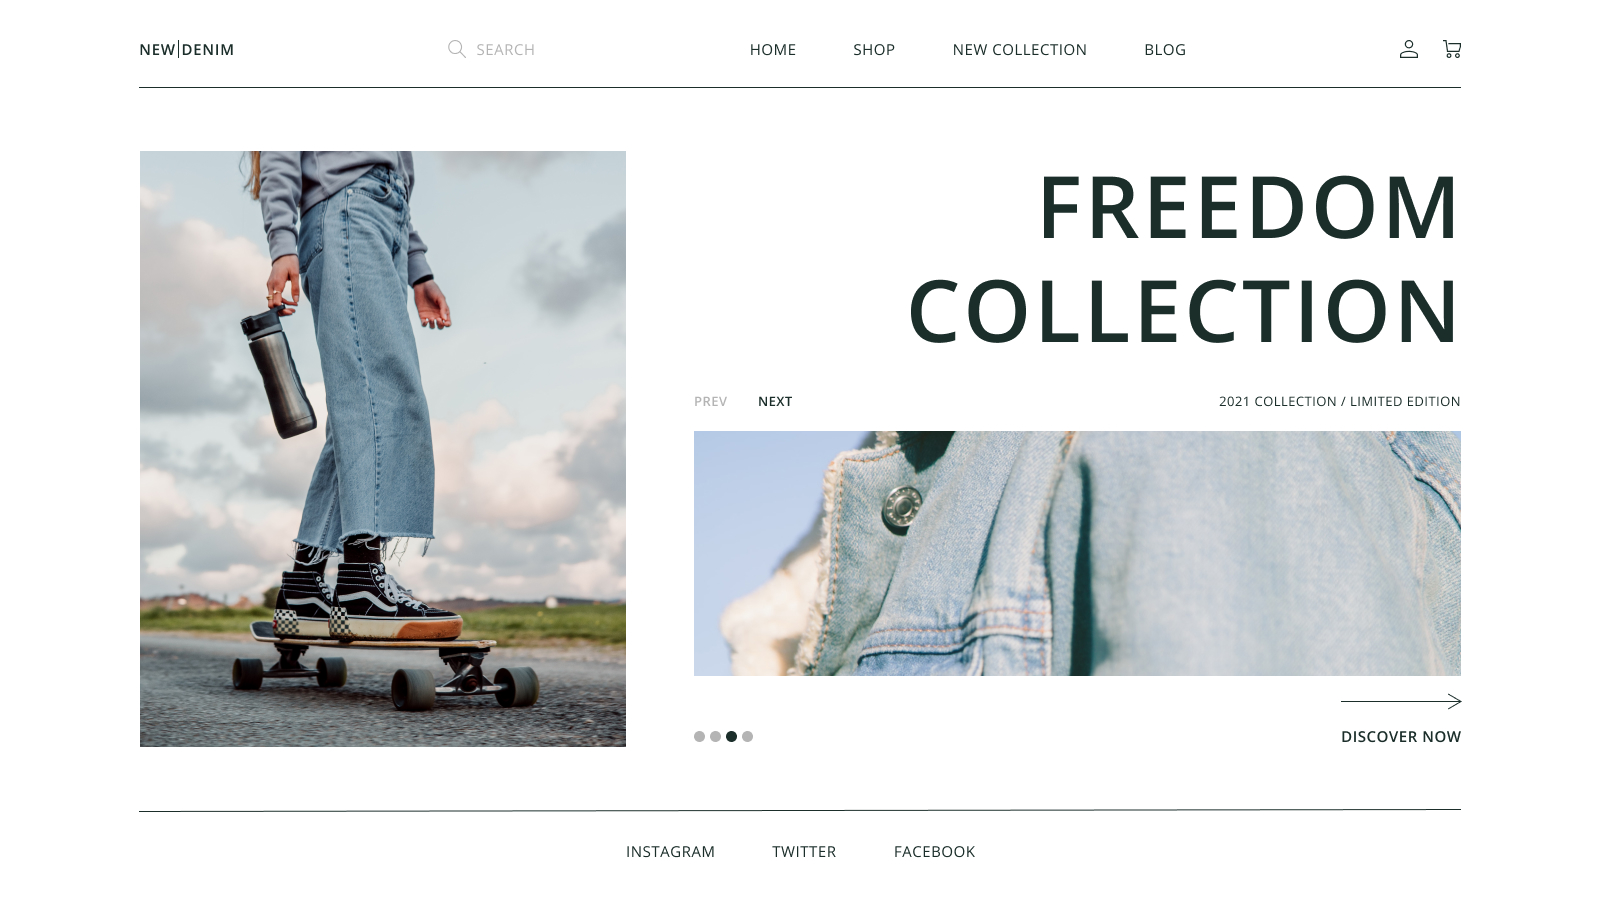Open the Shop menu item
The height and width of the screenshot is (900, 1600).
(874, 50)
